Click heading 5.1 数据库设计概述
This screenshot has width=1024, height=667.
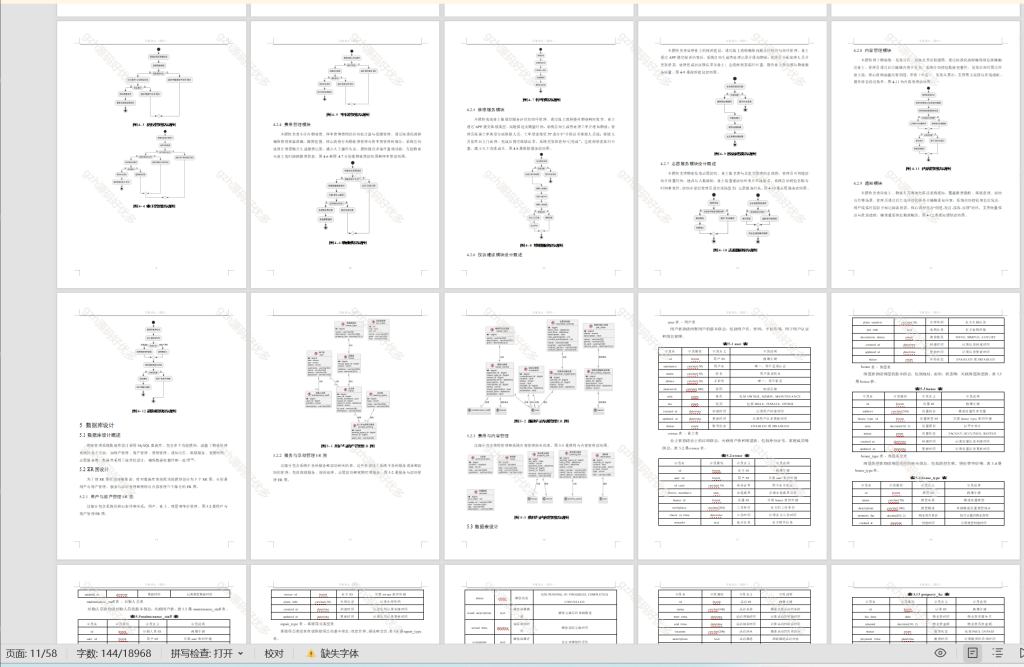pos(100,435)
